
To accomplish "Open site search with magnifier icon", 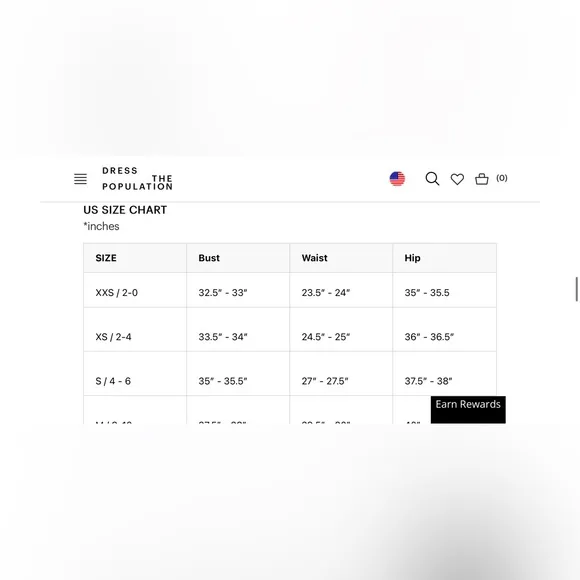I will (432, 179).
